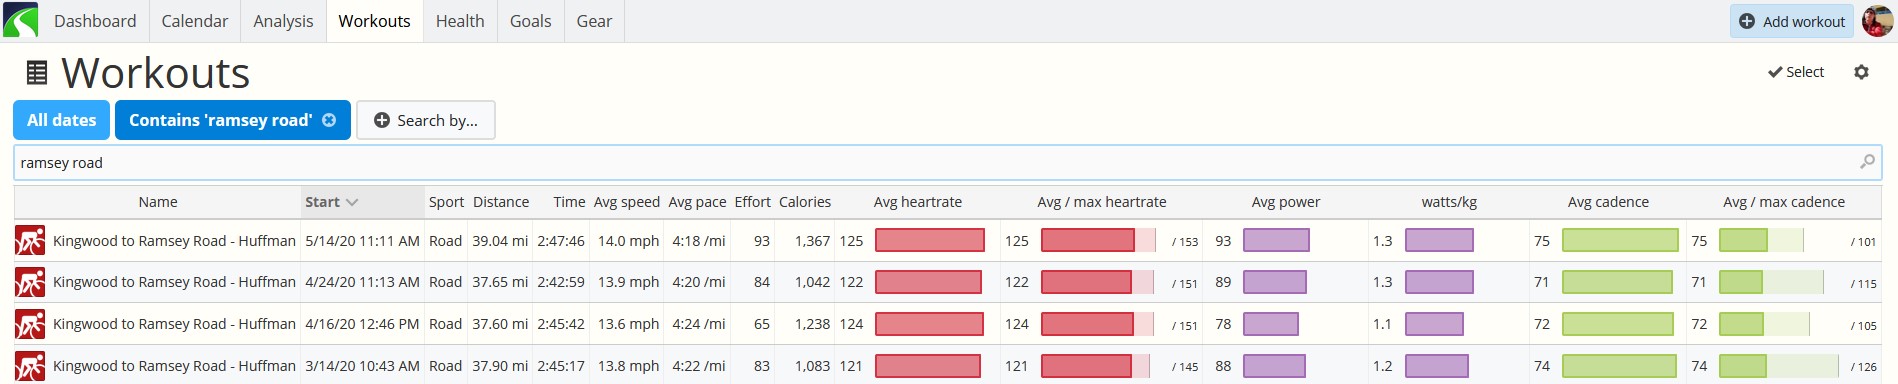Toggle the All dates filter
Viewport: 1898px width, 384px height.
coord(62,120)
